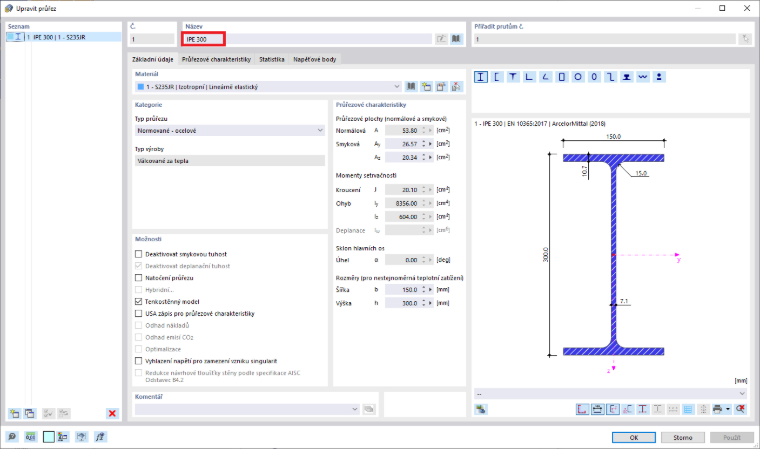This screenshot has height=449, width=760.
Task: Enable Vyhlazení napětí pro zamezení singularit
Action: 139,361
